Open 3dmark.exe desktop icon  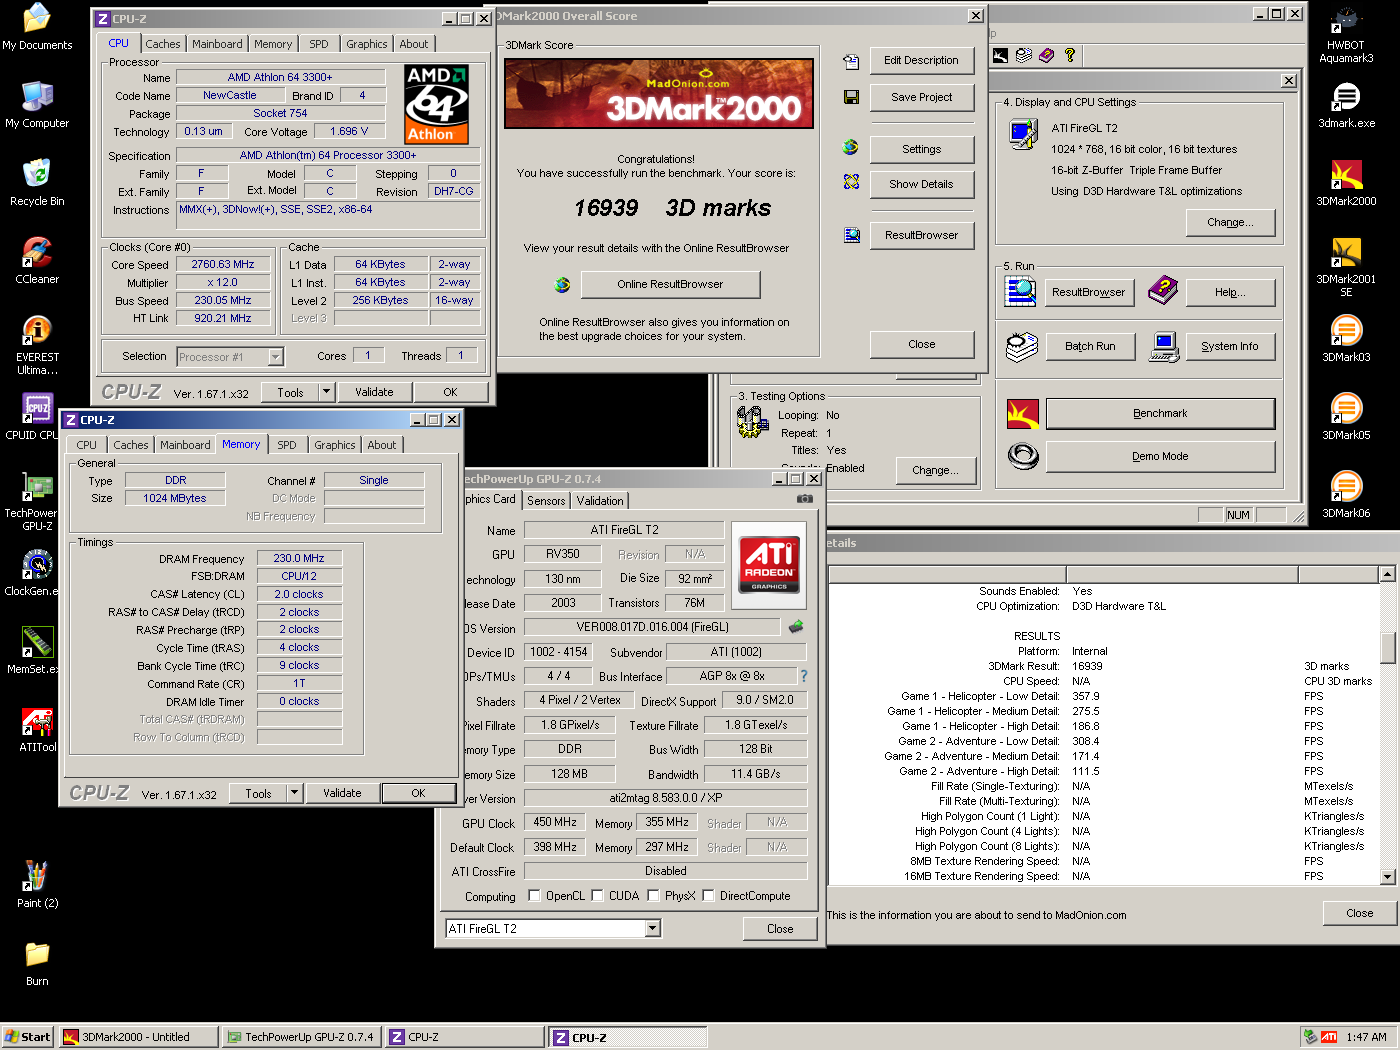point(1346,105)
